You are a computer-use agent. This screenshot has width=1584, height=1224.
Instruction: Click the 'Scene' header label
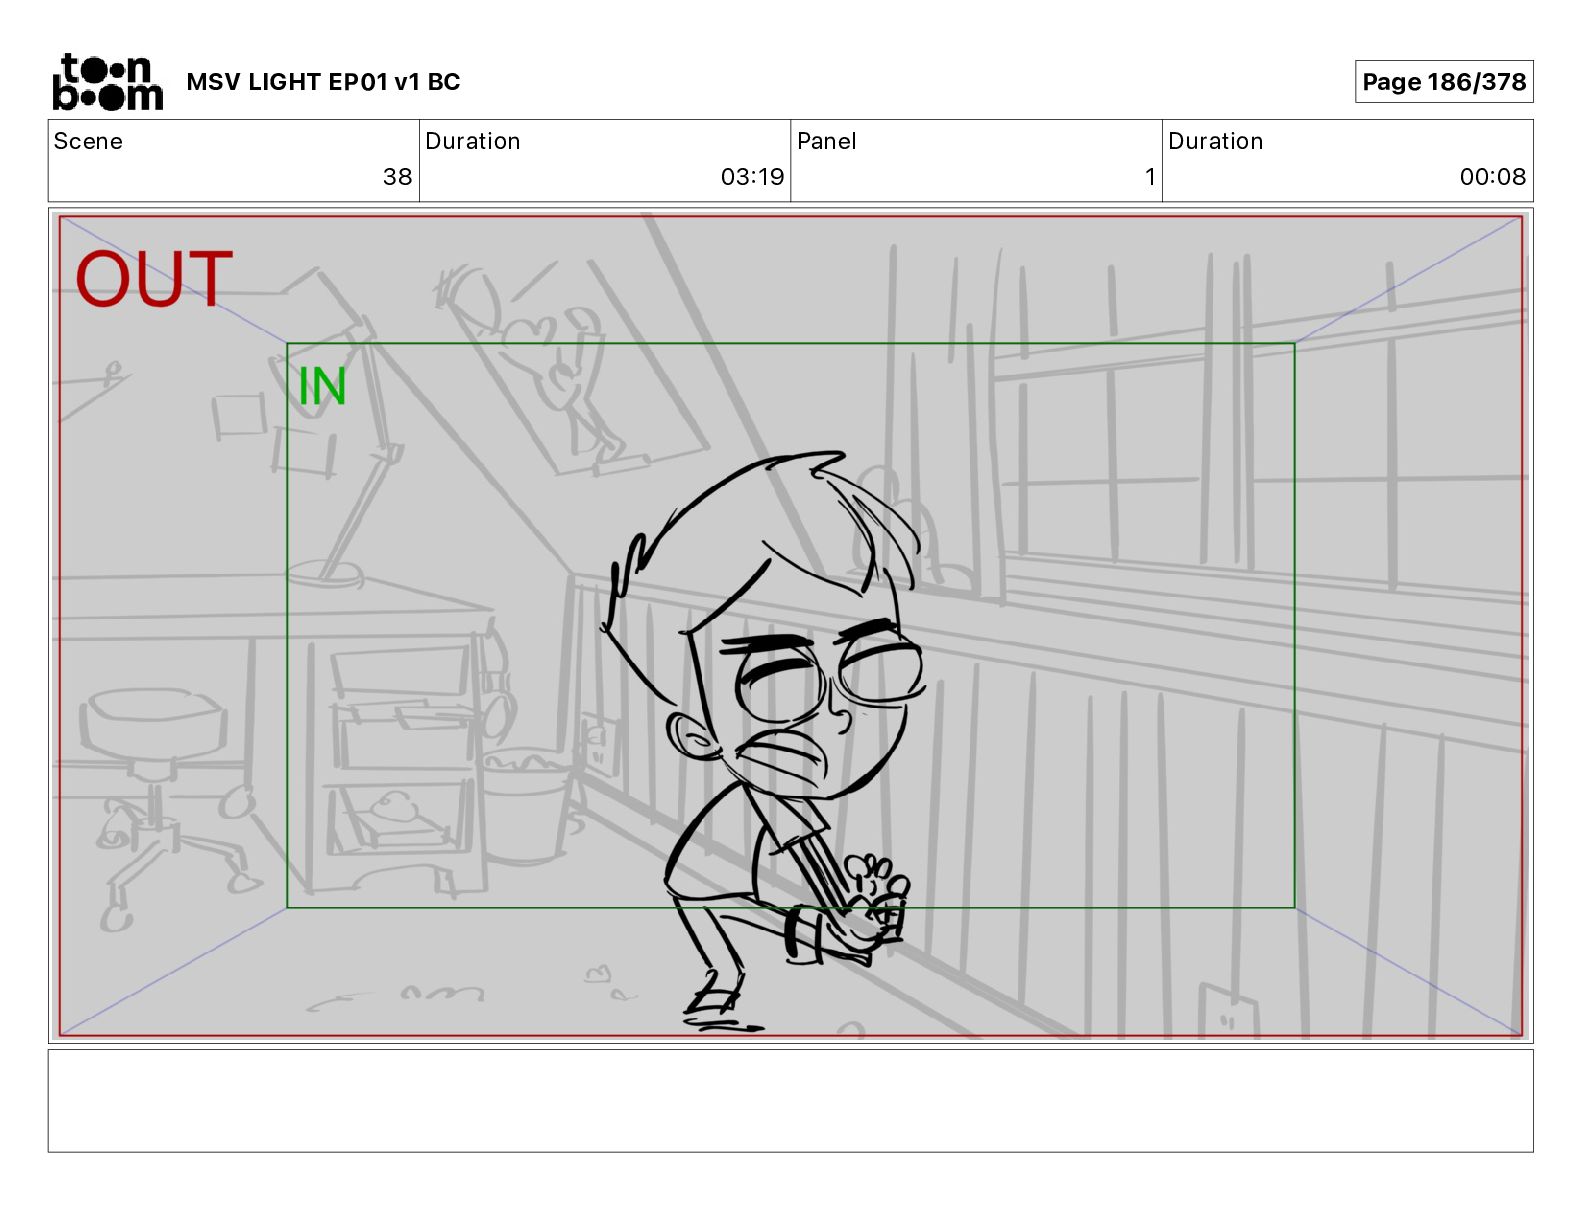coord(88,141)
